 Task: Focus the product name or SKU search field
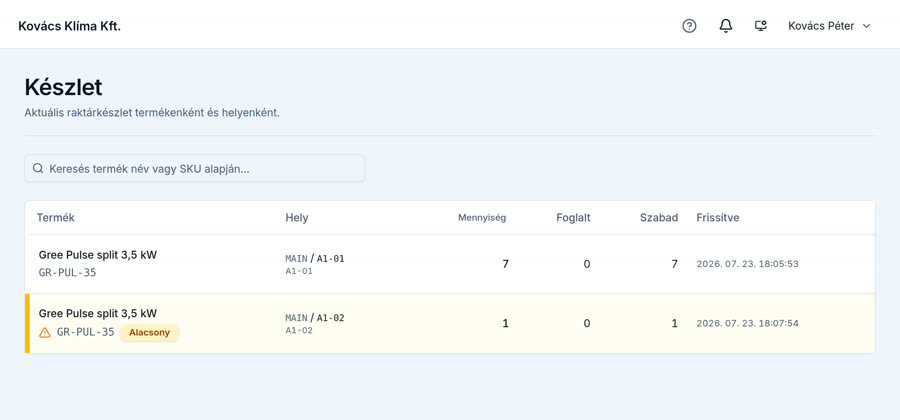195,169
